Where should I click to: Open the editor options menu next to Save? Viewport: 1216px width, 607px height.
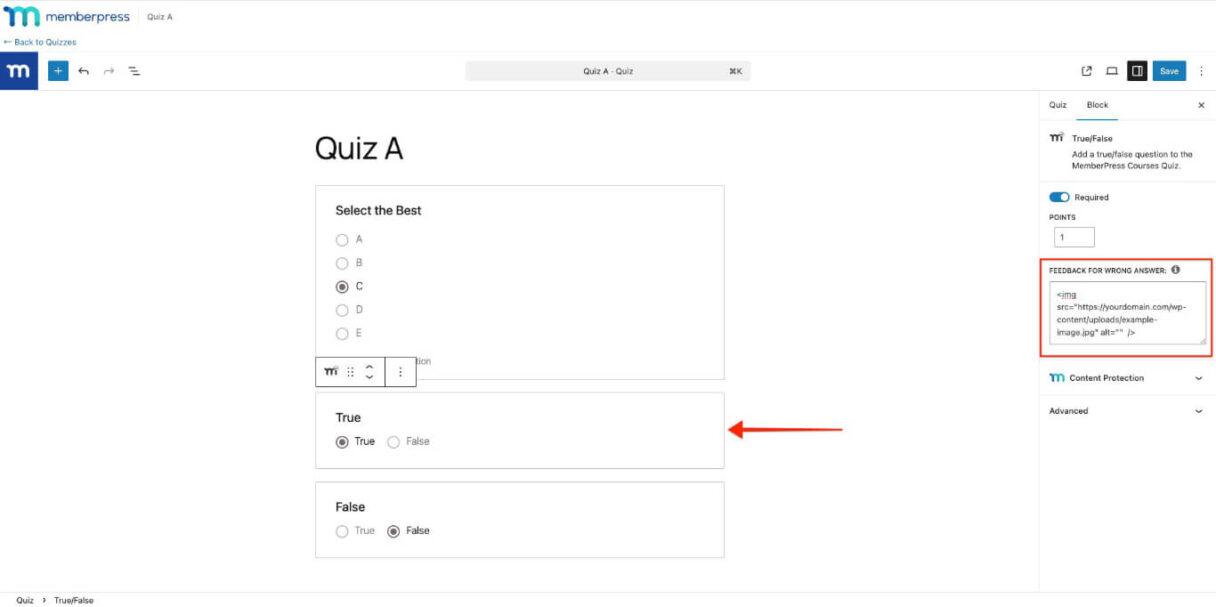click(x=1201, y=71)
